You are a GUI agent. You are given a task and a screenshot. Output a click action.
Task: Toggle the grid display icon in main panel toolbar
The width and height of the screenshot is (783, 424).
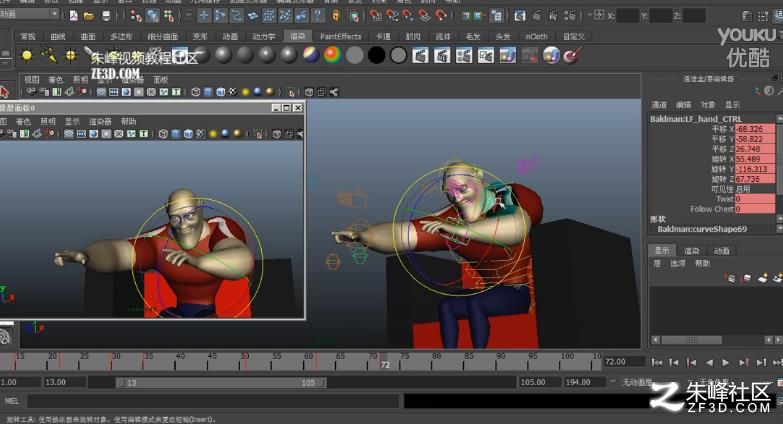[x=101, y=92]
